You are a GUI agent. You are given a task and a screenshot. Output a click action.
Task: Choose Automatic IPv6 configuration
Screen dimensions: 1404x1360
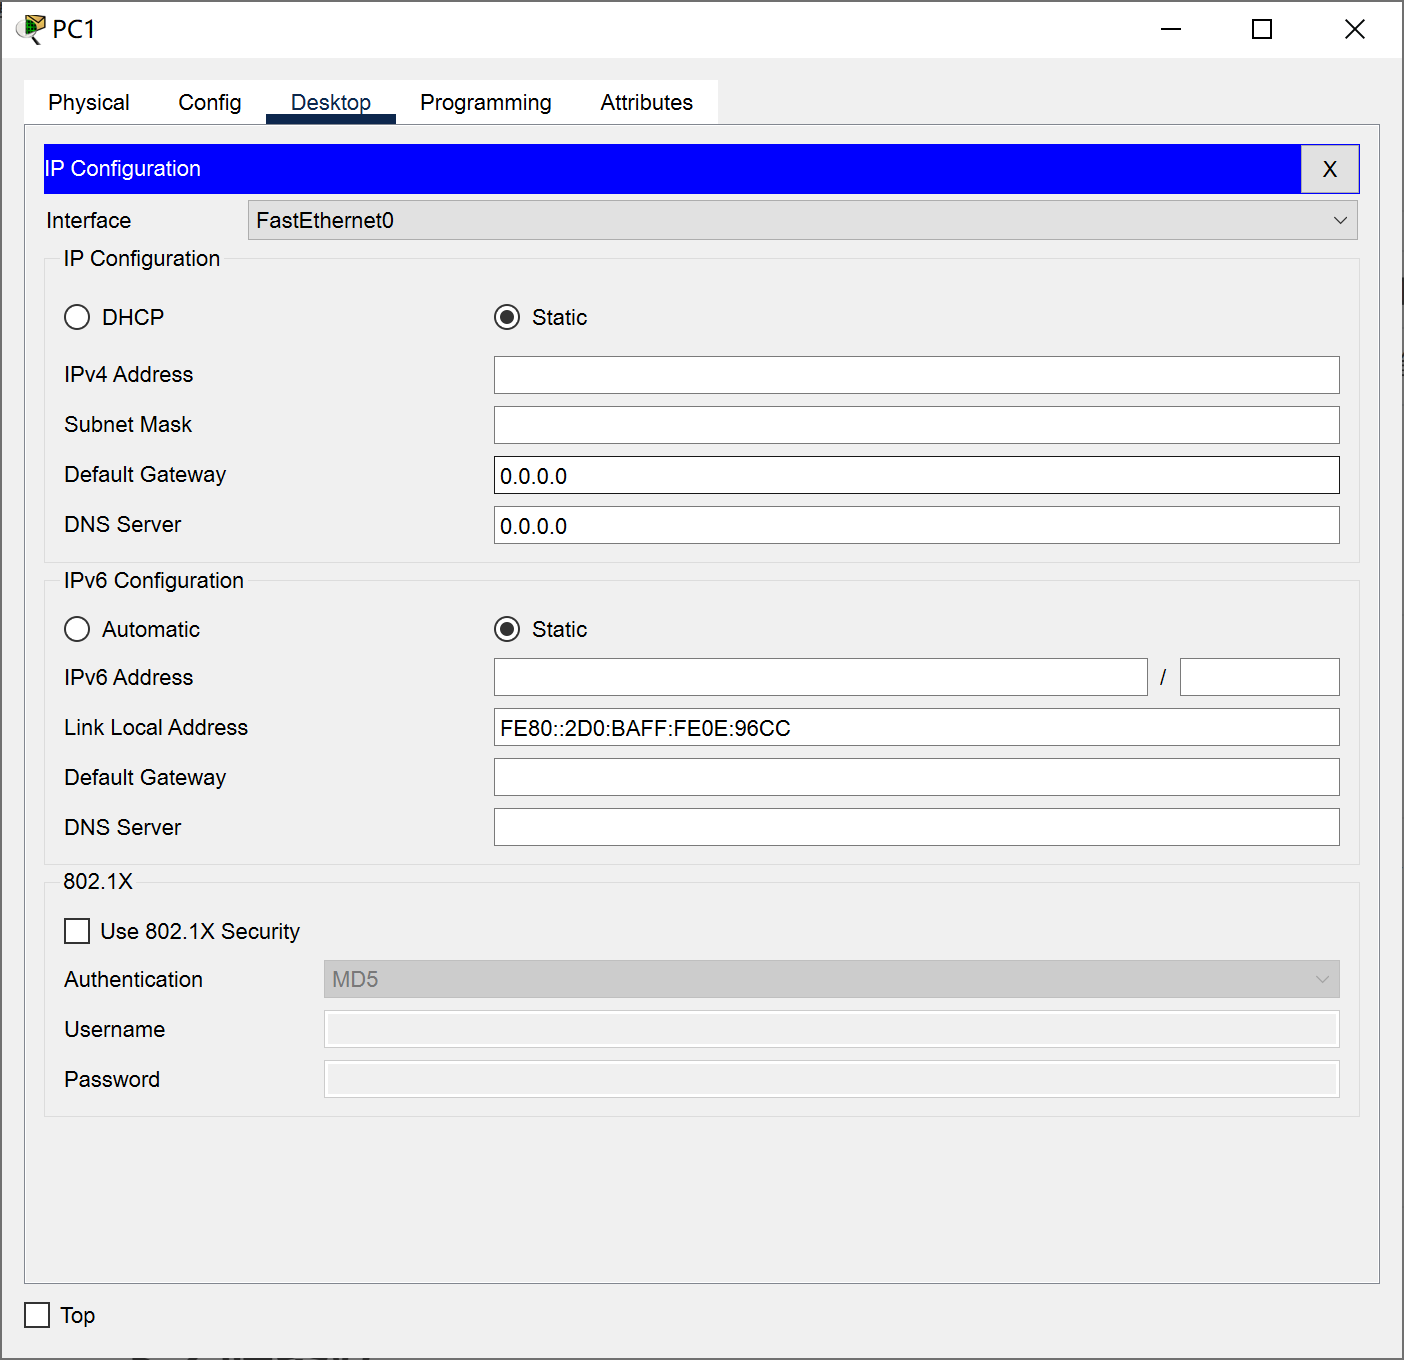coord(77,629)
